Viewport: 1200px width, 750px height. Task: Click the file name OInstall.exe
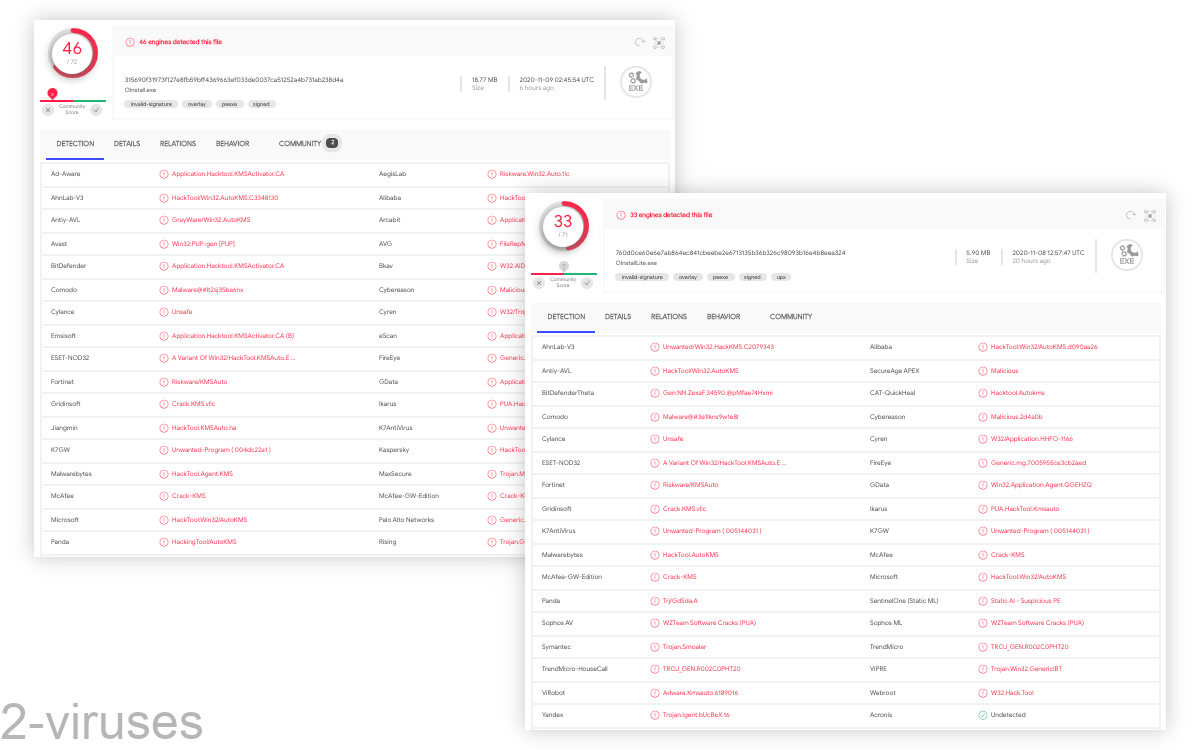point(141,90)
